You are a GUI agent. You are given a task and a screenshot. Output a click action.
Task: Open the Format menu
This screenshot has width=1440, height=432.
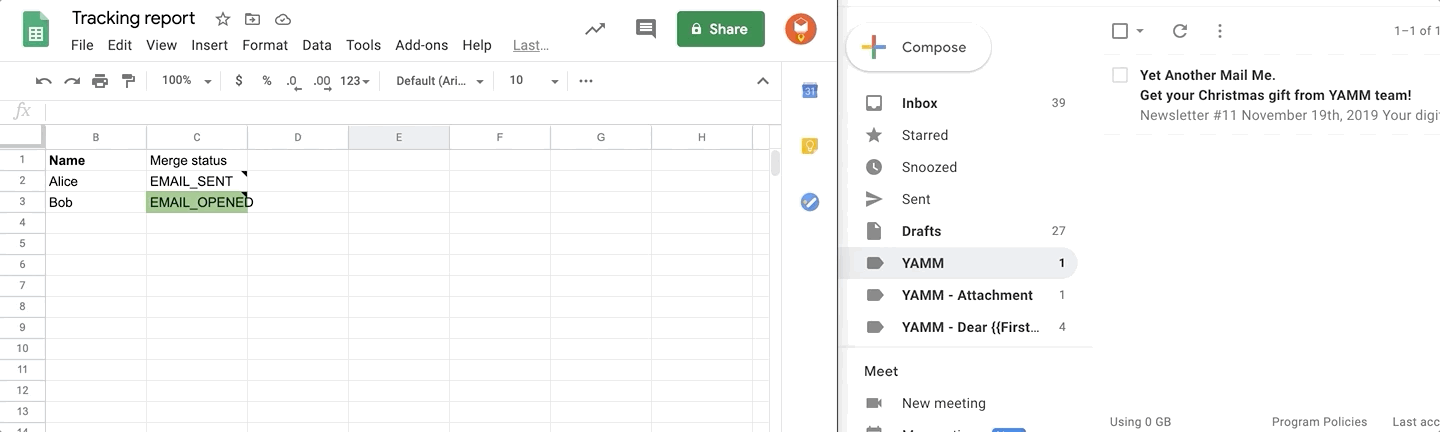(x=265, y=45)
